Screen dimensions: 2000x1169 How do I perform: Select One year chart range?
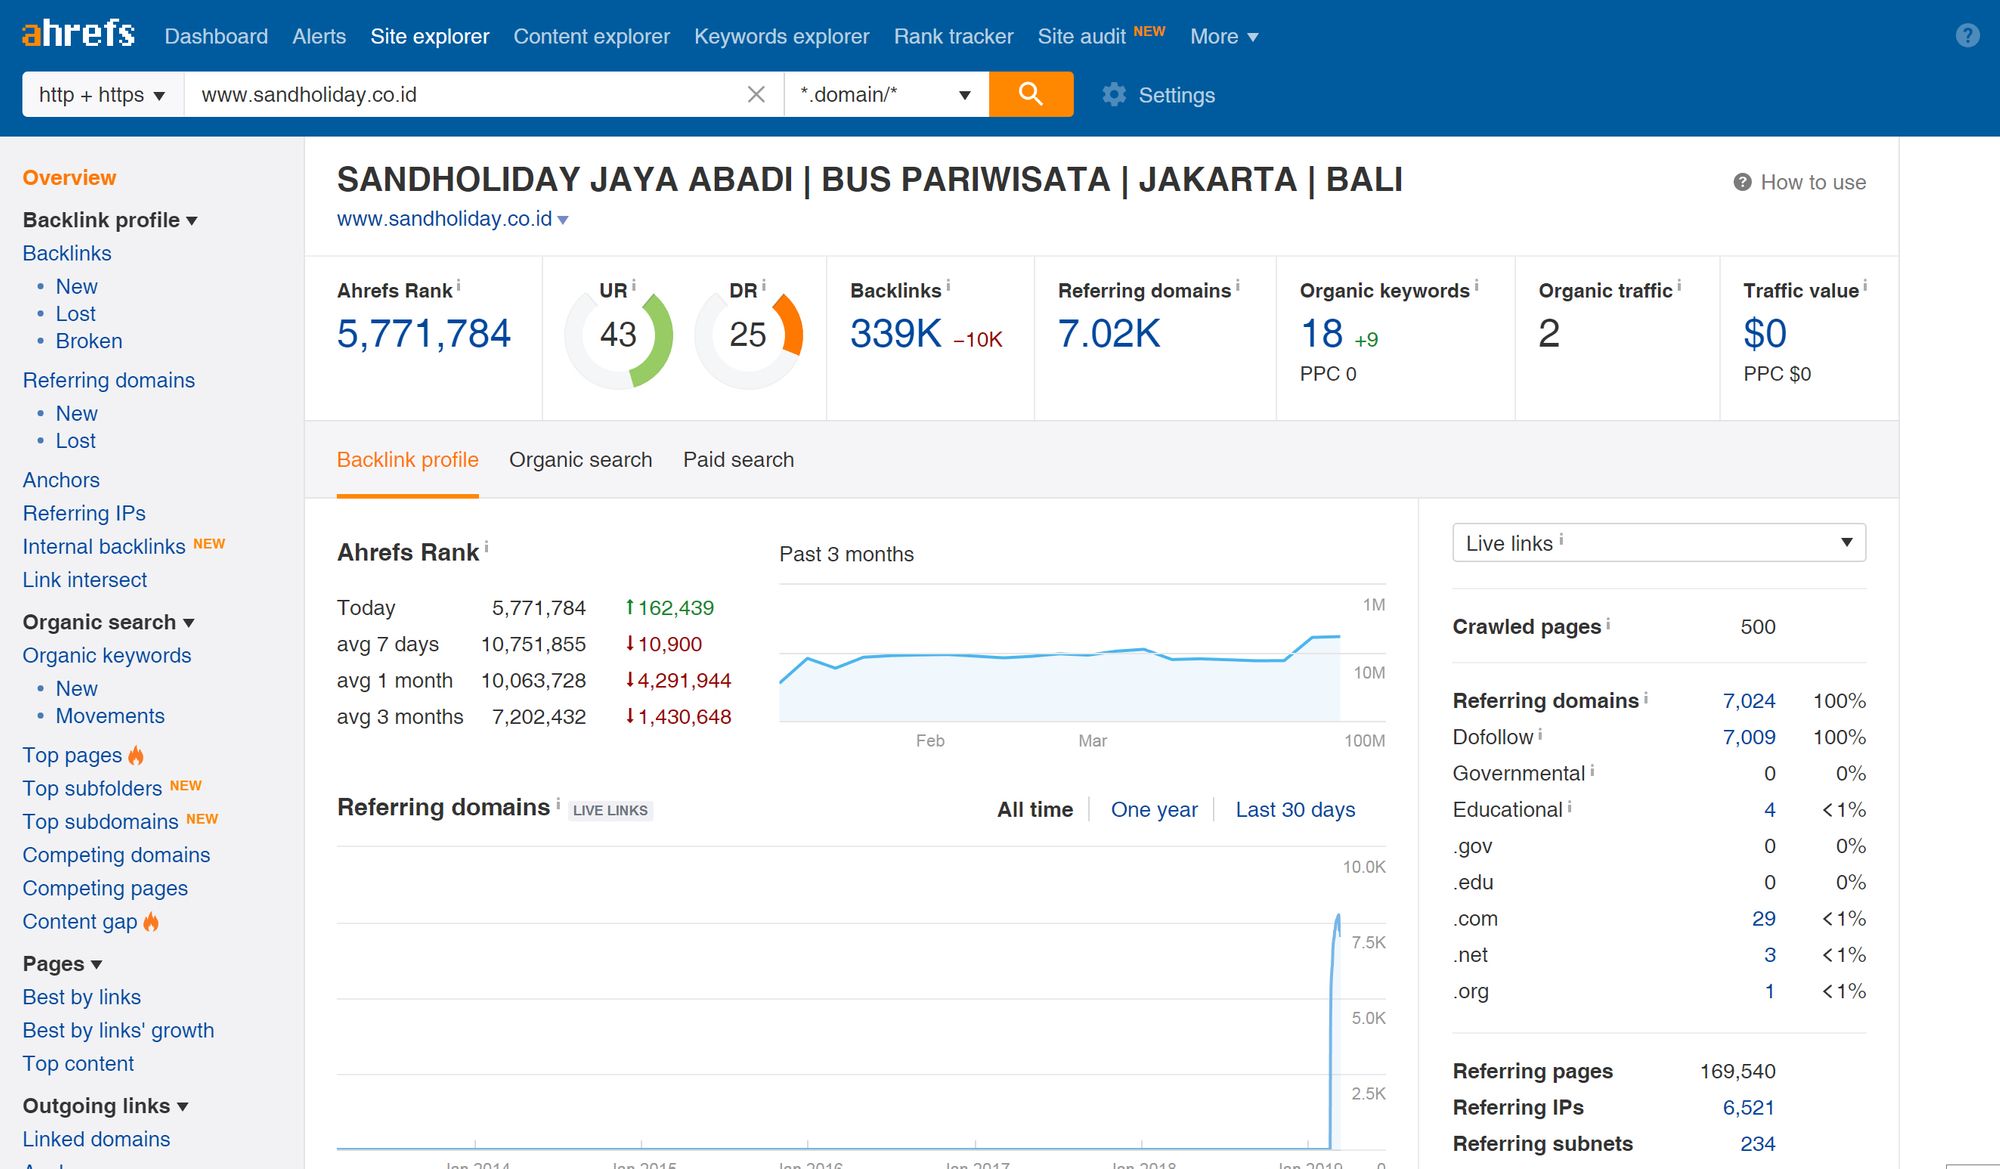[x=1154, y=810]
